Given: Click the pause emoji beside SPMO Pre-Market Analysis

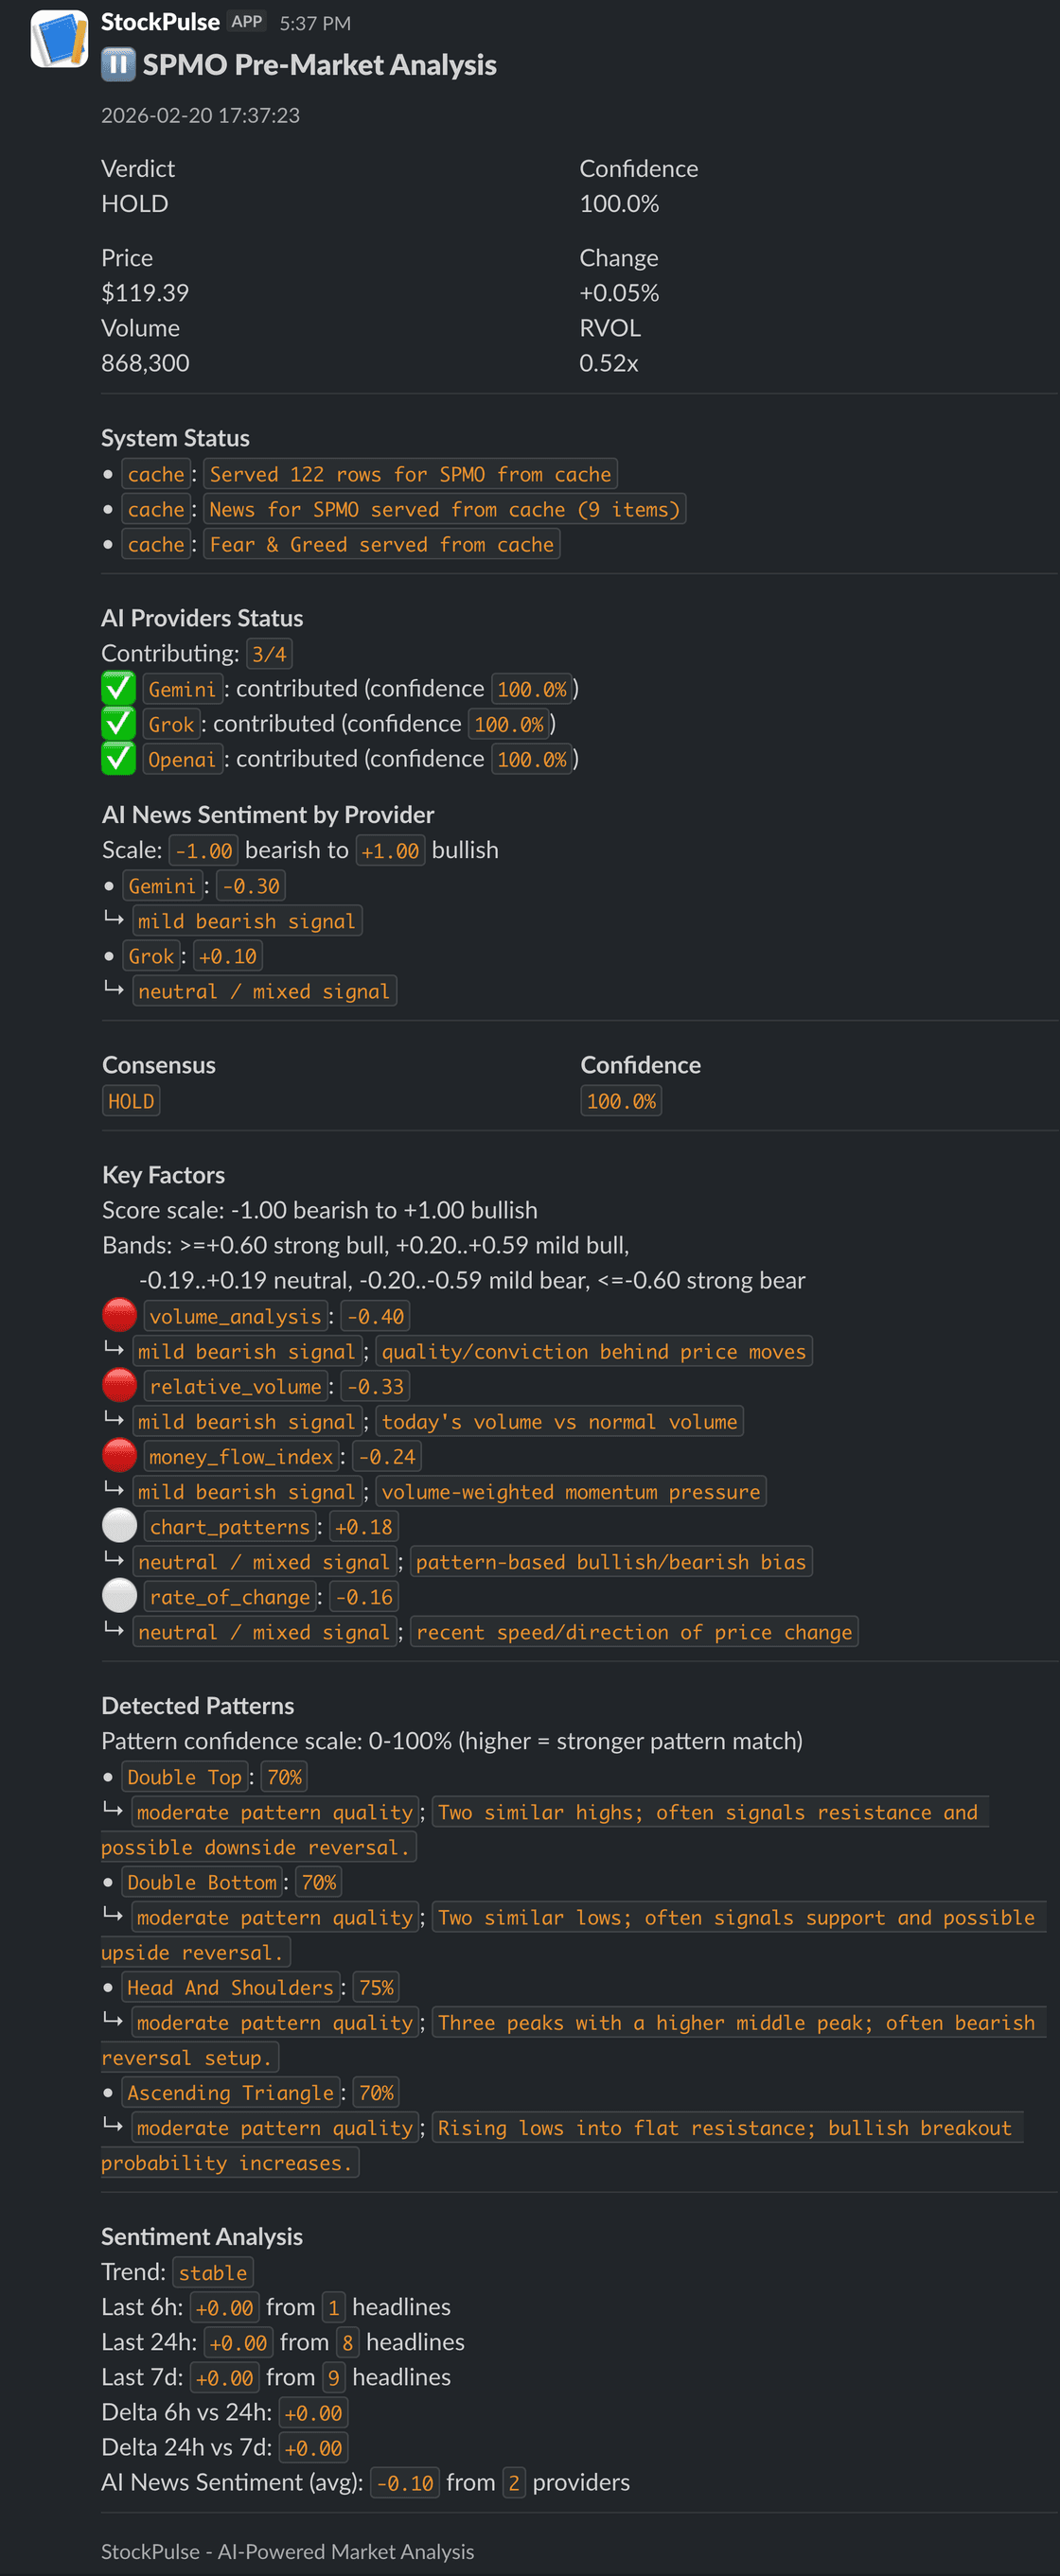Looking at the screenshot, I should [x=117, y=64].
